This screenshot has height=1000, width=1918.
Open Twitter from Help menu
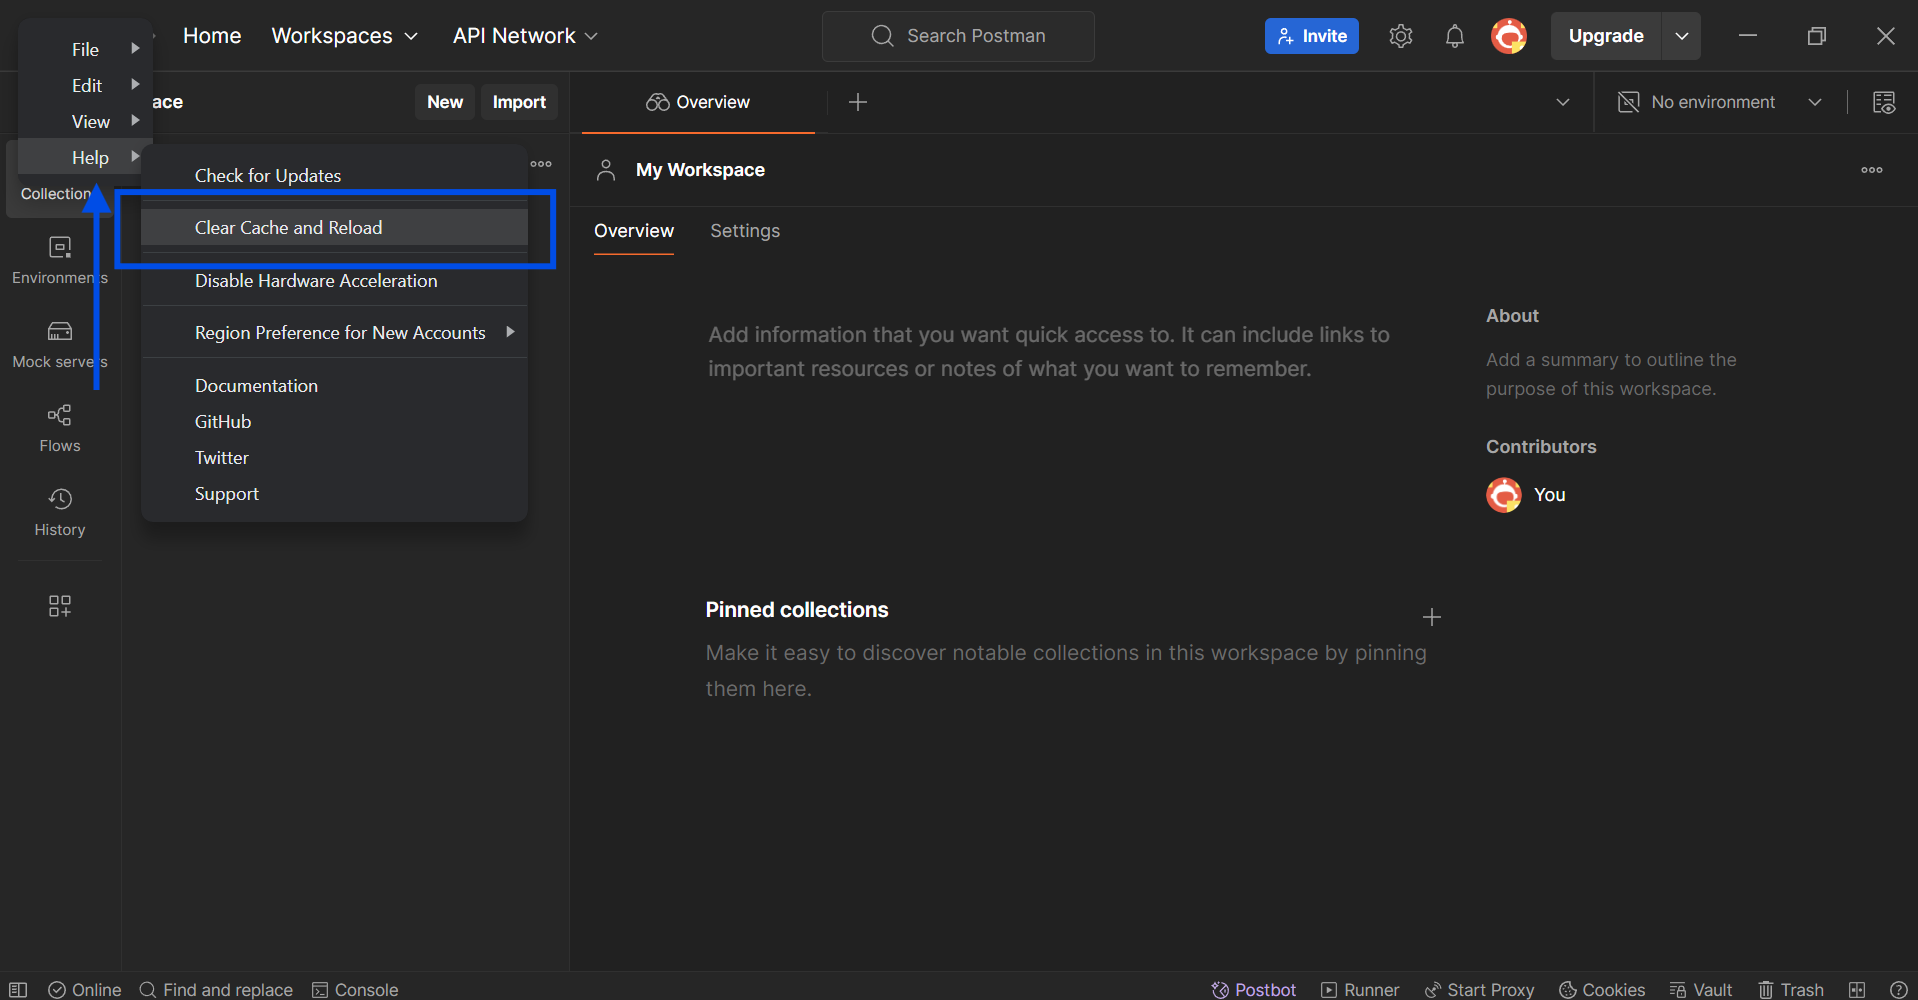(334, 458)
